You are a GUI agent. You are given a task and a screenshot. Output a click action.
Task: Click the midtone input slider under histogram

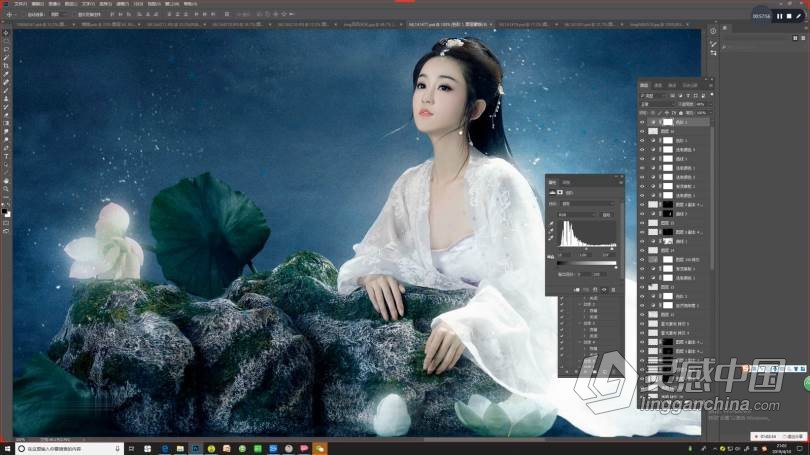pos(586,249)
